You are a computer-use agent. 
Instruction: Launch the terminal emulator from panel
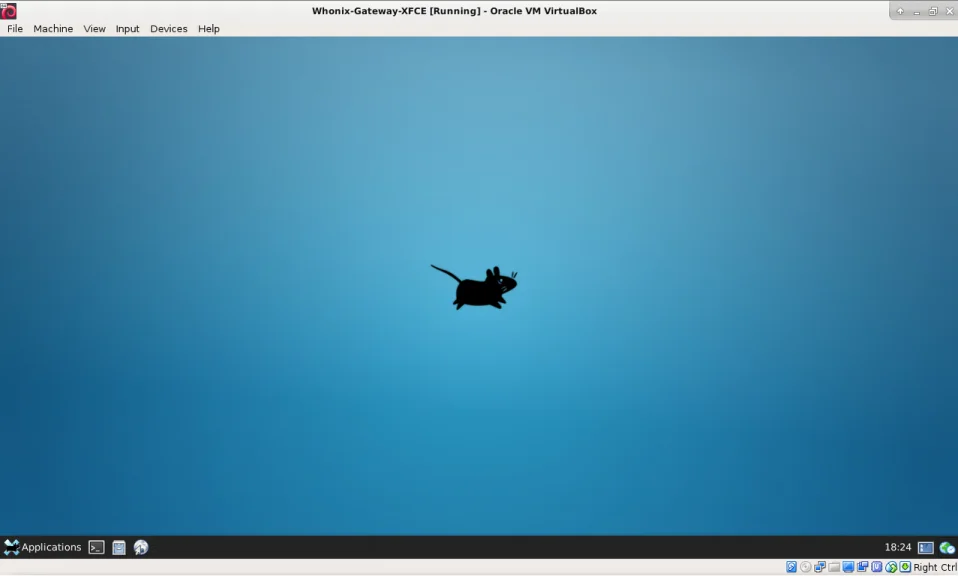pyautogui.click(x=97, y=547)
